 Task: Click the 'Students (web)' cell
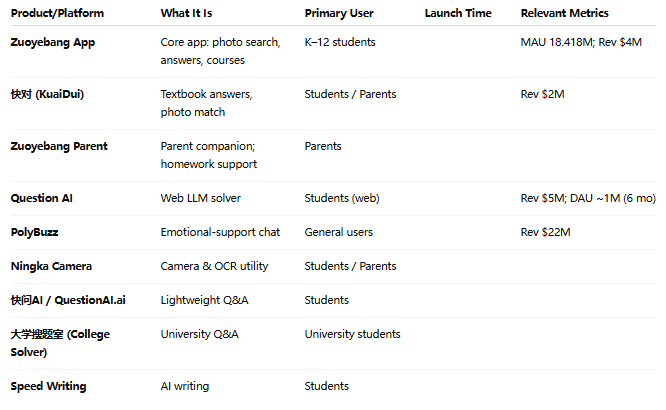click(342, 198)
